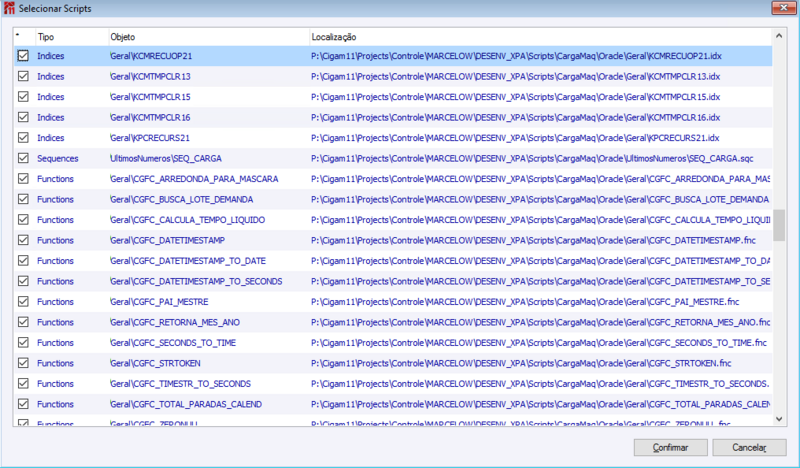
Task: Click the Confirmar button
Action: (x=670, y=448)
